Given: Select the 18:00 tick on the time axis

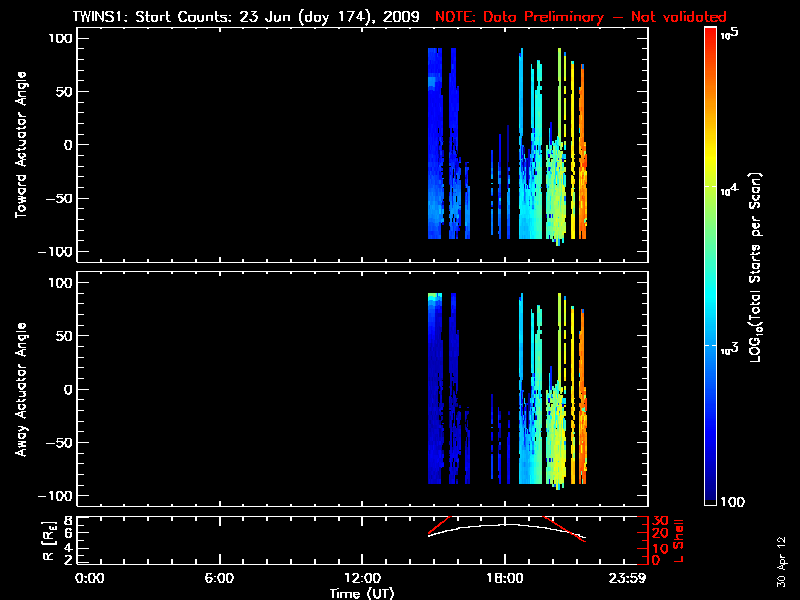Looking at the screenshot, I should pos(504,578).
